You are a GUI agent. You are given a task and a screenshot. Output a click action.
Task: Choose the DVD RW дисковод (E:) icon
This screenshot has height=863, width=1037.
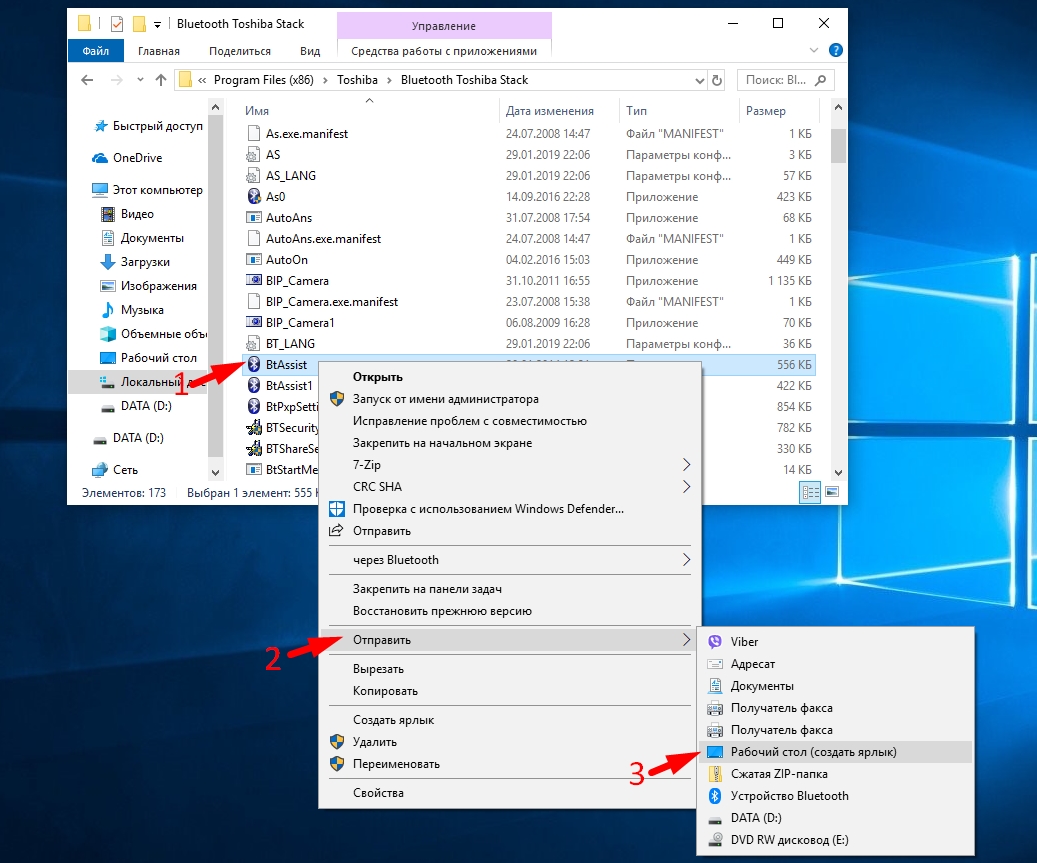tap(714, 840)
